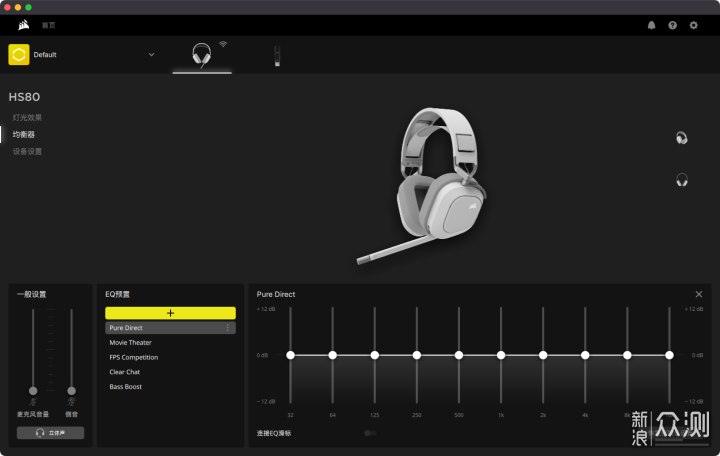Select the USB wireless dongle device icon
This screenshot has width=720, height=456.
277,56
